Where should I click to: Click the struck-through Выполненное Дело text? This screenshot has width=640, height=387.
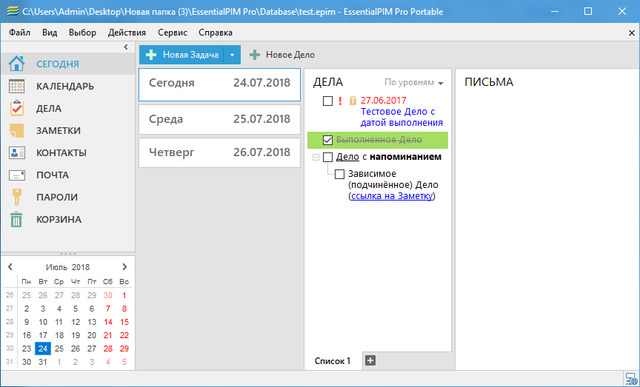(x=379, y=140)
